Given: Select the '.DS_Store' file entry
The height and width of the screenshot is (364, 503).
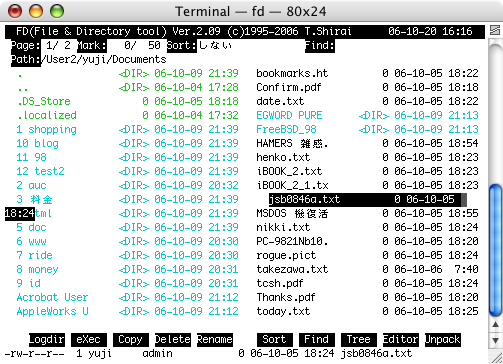Looking at the screenshot, I should coord(128,101).
